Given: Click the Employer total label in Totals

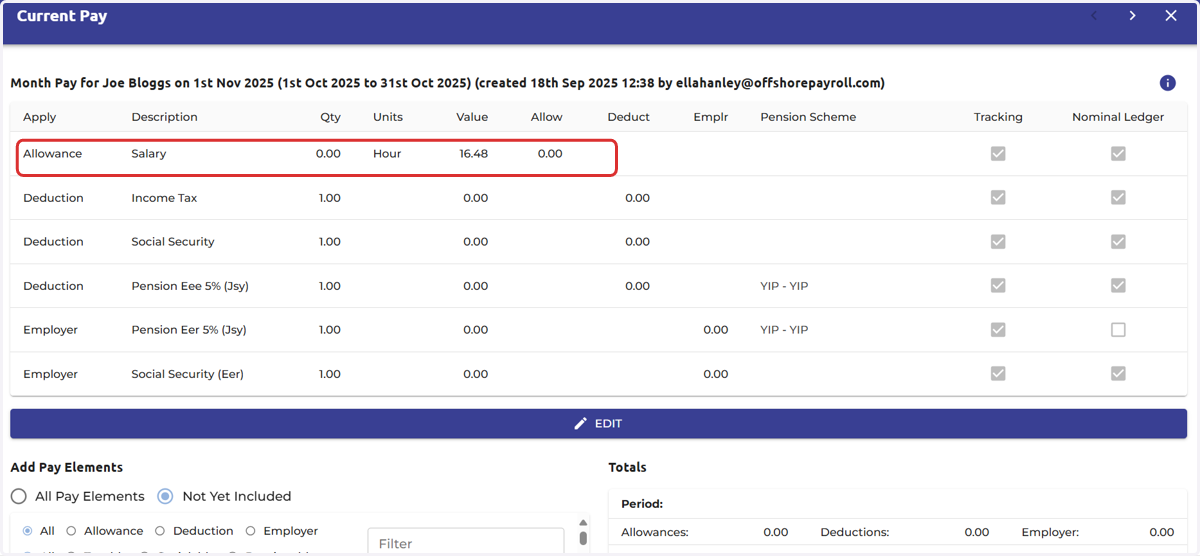Looking at the screenshot, I should pyautogui.click(x=1049, y=532).
